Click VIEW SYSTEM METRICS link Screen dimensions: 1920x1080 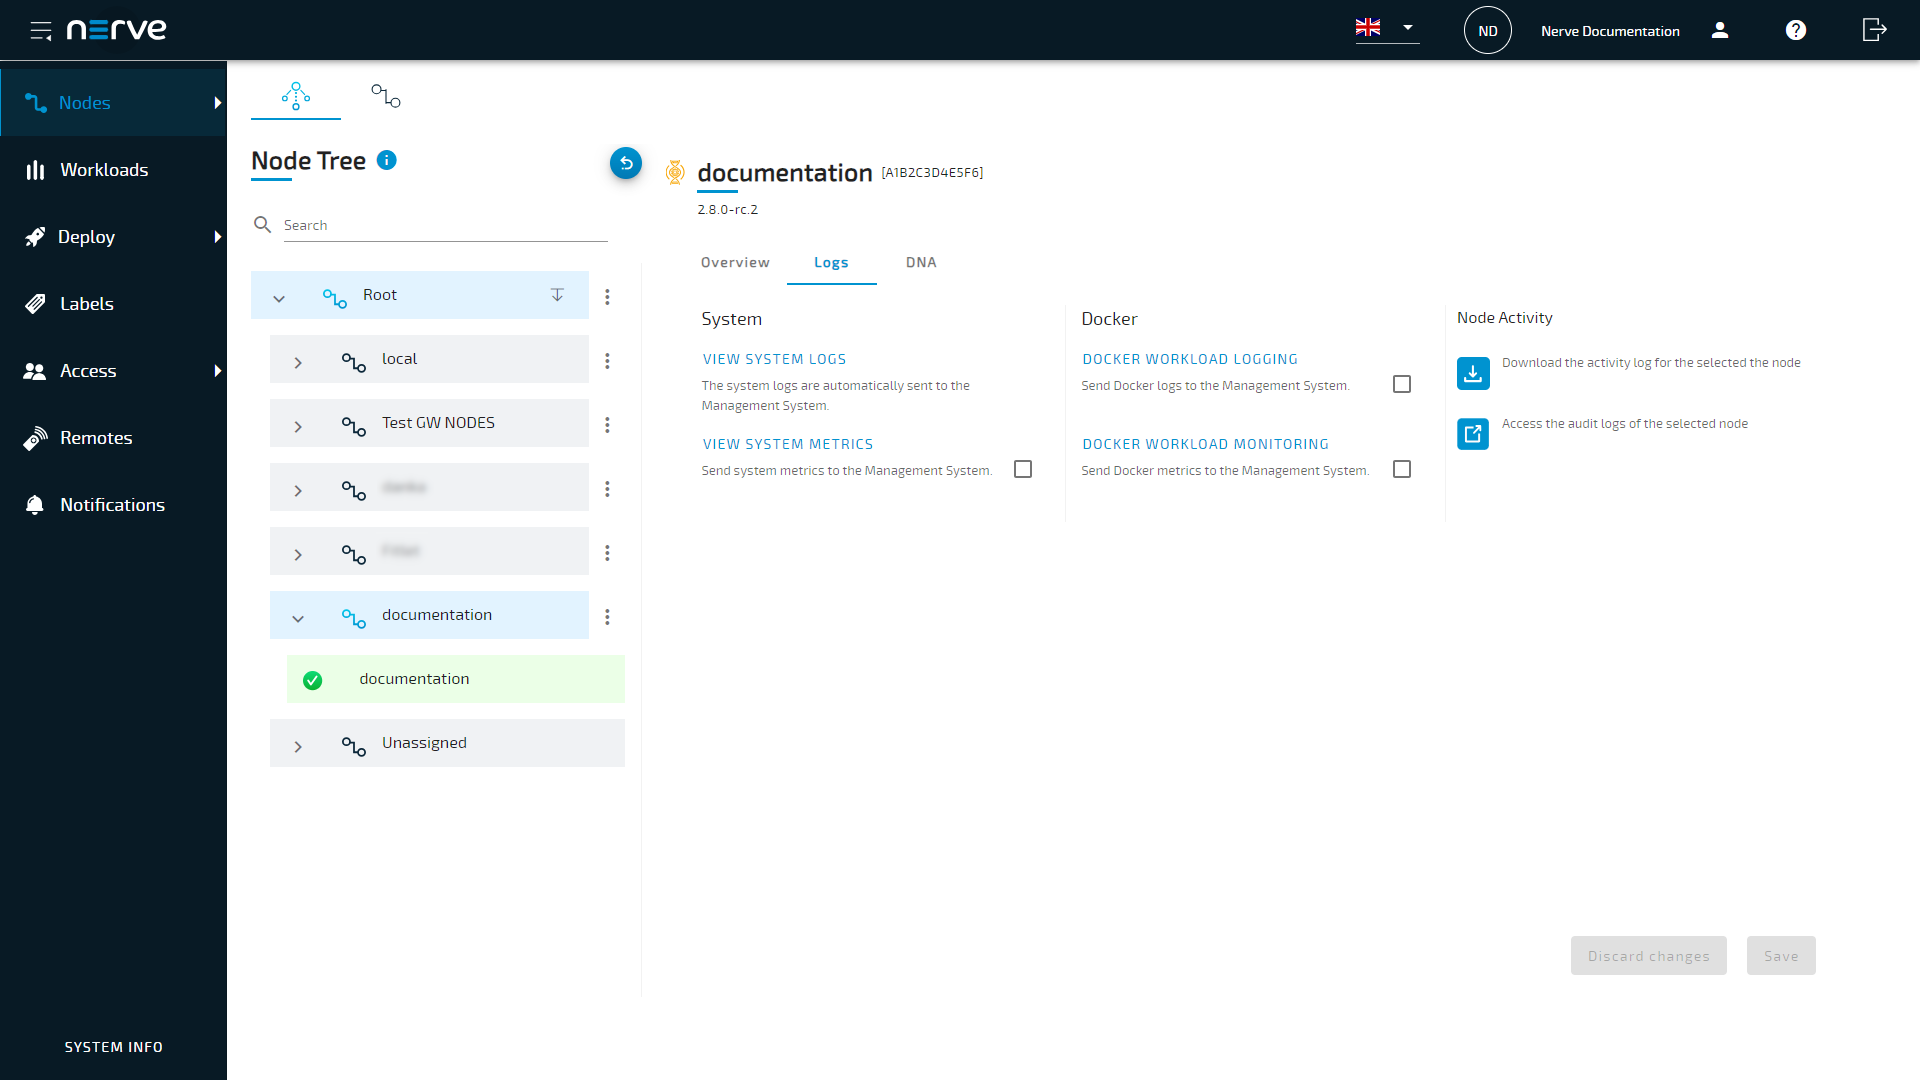[787, 443]
